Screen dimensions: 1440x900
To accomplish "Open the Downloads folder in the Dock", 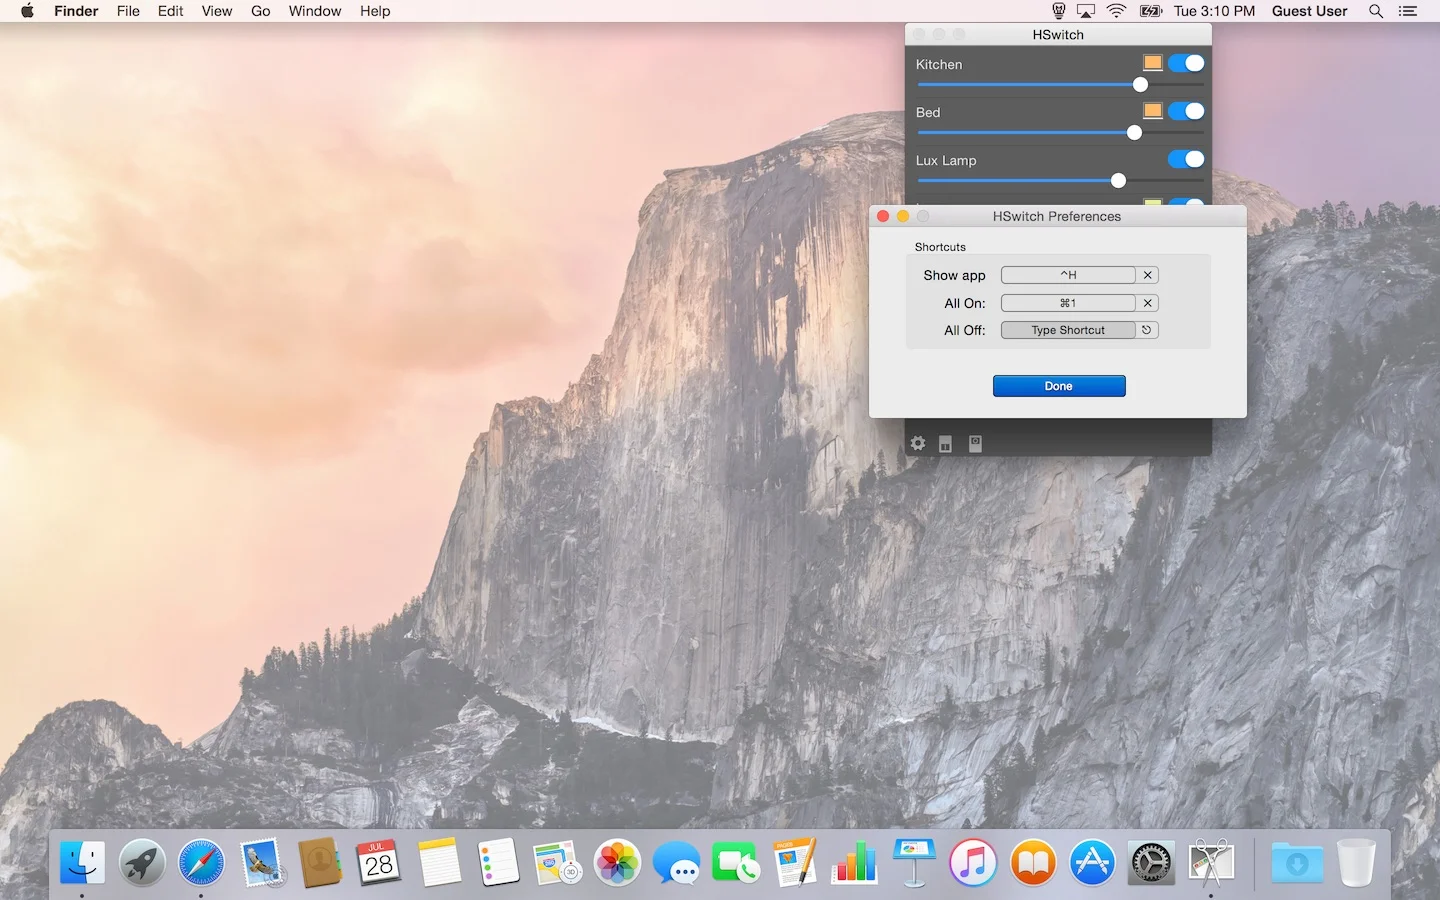I will point(1296,862).
